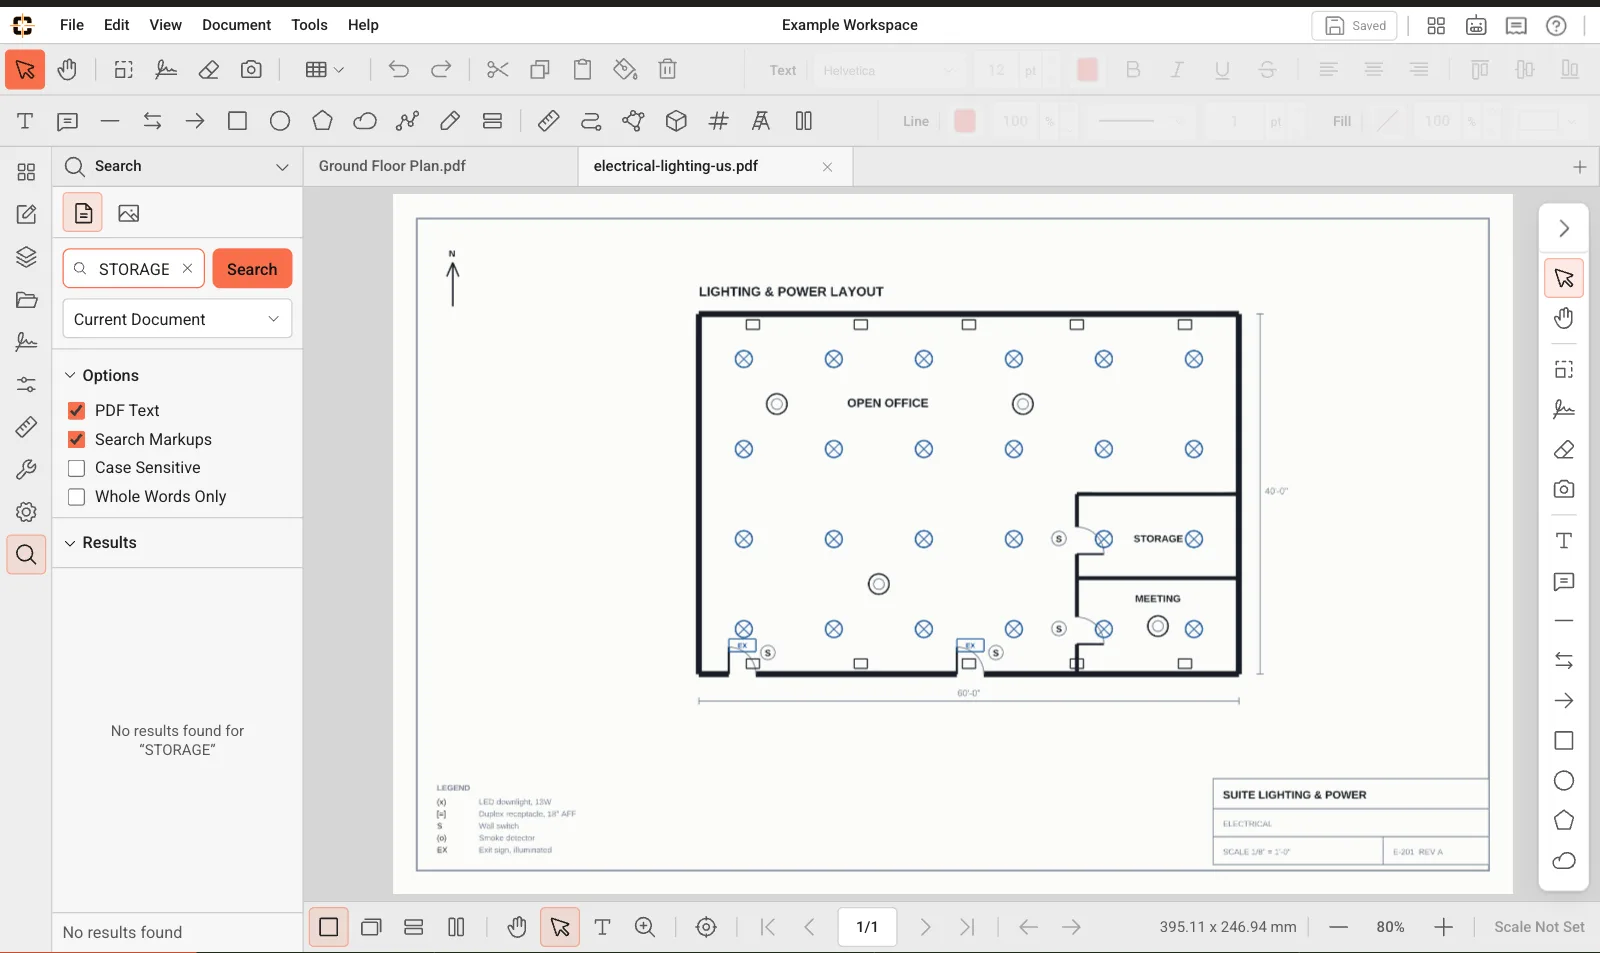Click the redo arrow icon
The width and height of the screenshot is (1600, 953).
[x=441, y=70]
